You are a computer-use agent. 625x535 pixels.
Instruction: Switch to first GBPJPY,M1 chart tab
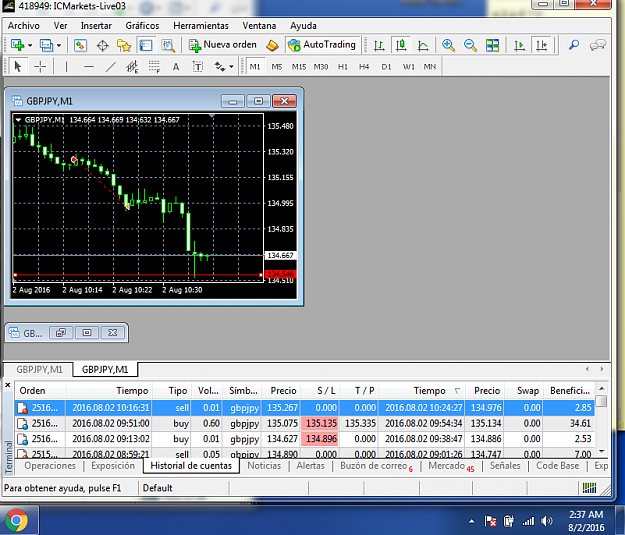[39, 370]
